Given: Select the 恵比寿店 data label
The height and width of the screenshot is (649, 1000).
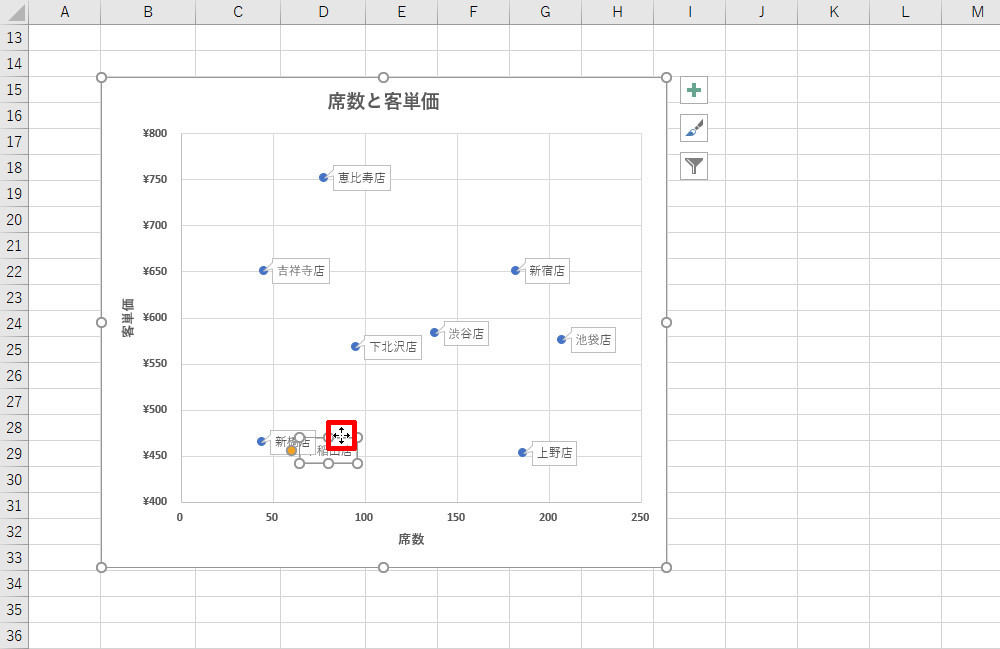Looking at the screenshot, I should [361, 179].
